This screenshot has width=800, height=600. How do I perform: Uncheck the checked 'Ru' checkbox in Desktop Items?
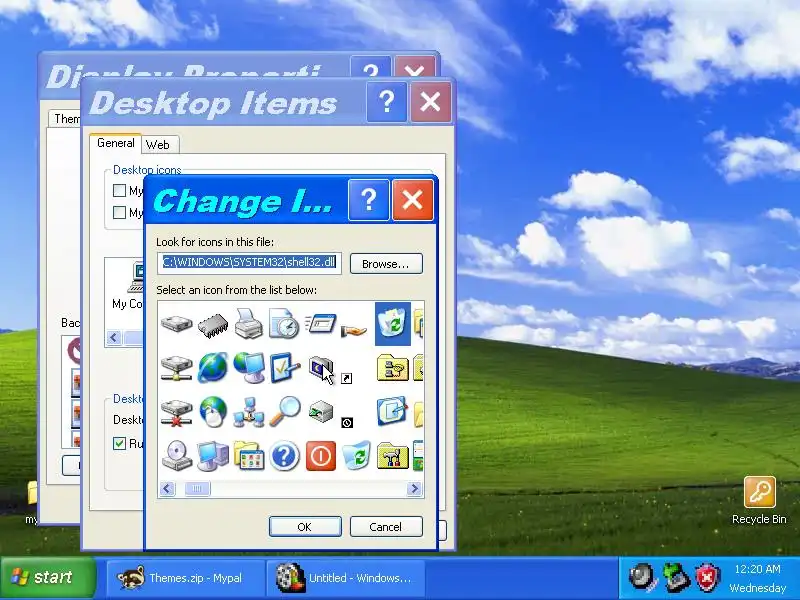[x=119, y=443]
